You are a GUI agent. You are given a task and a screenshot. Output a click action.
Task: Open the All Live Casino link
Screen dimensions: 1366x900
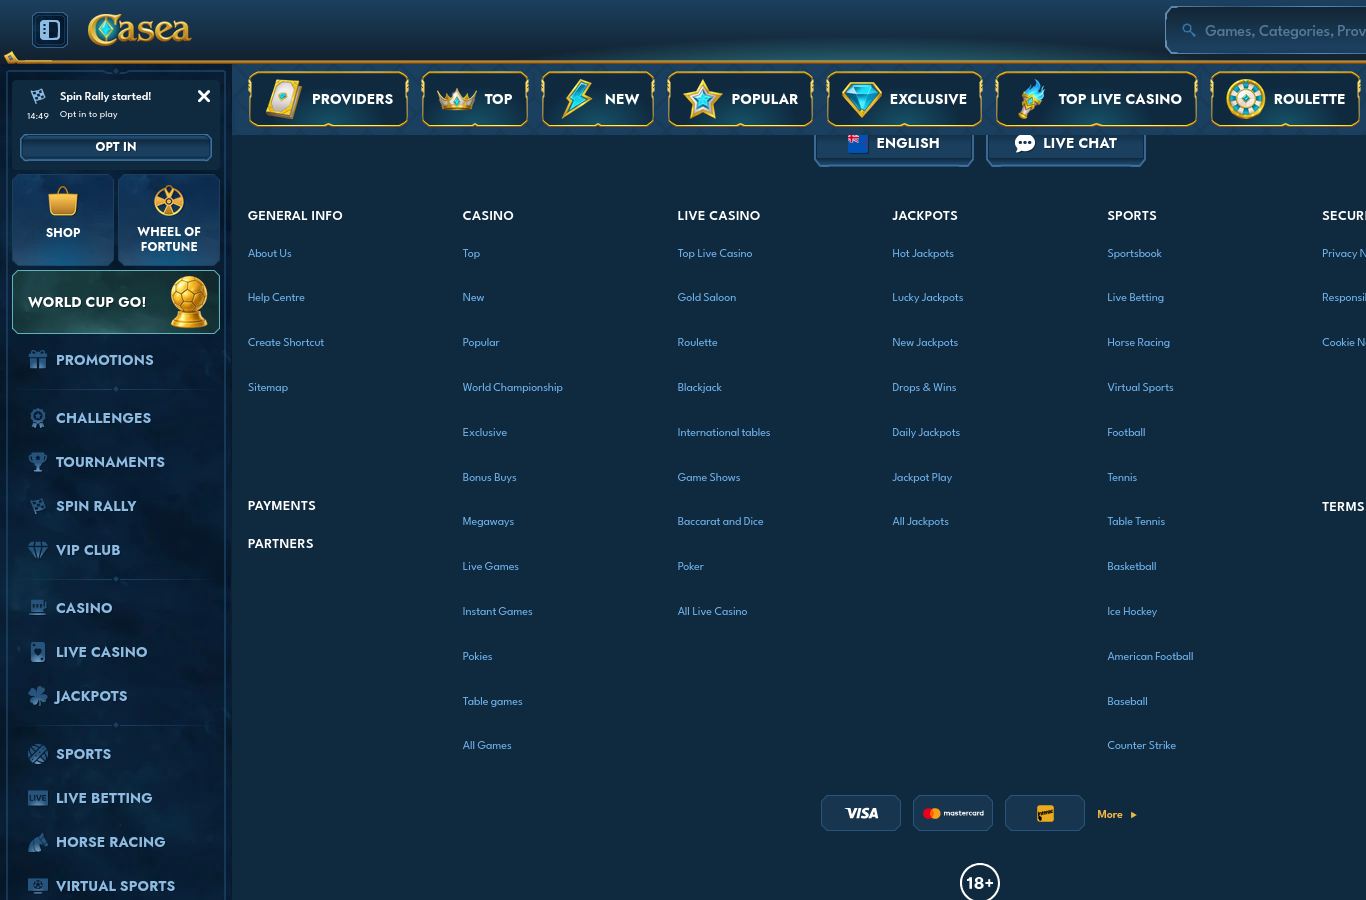pos(712,612)
